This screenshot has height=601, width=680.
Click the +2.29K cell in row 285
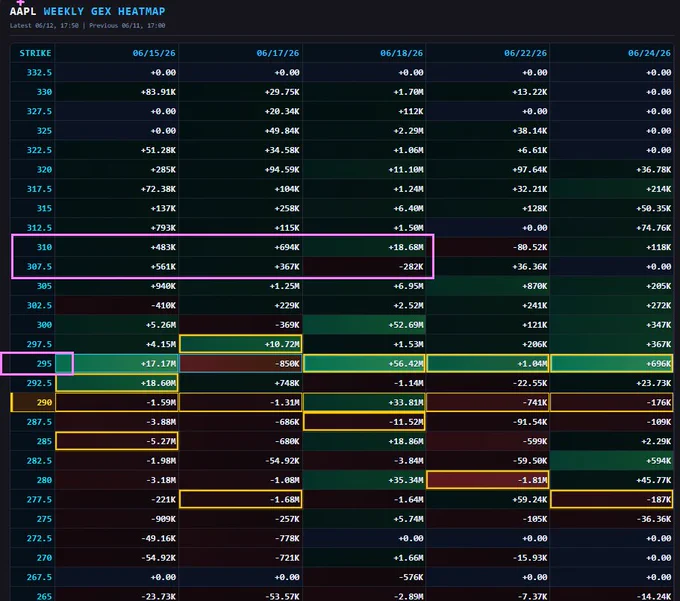click(612, 441)
